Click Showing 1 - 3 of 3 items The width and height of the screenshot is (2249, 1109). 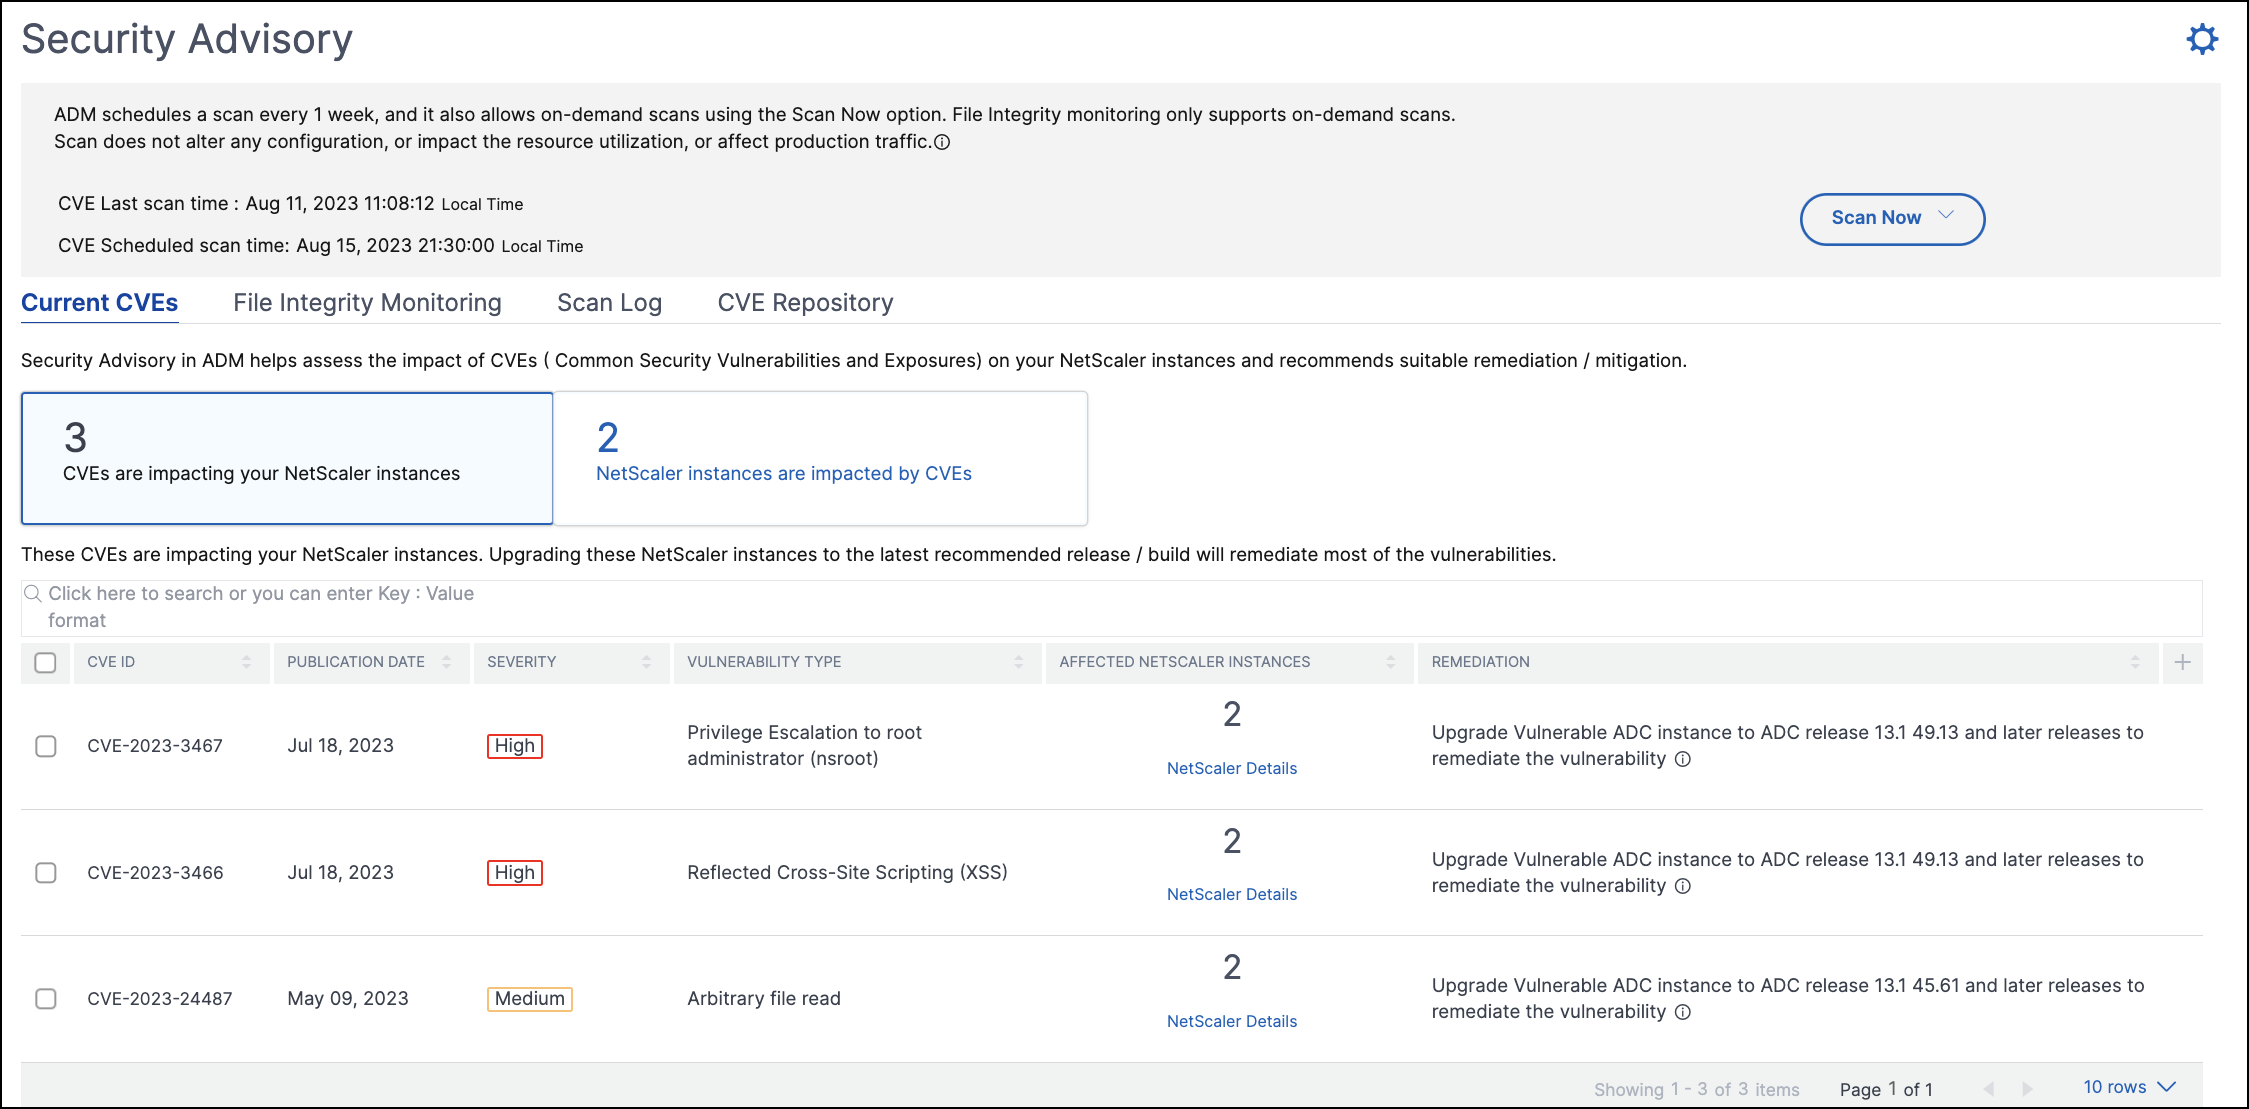(1696, 1090)
